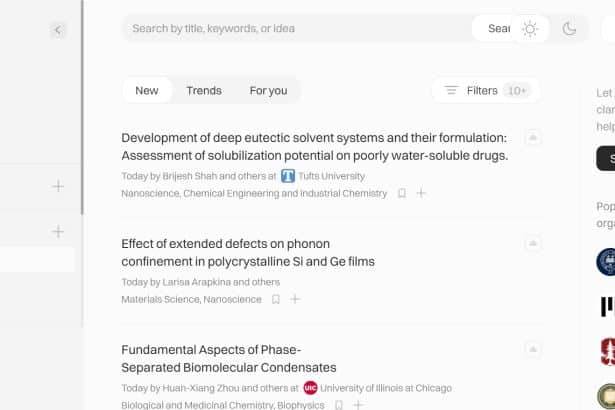Image resolution: width=615 pixels, height=410 pixels.
Task: Upvote the deep eutectic solvent paper
Action: tap(533, 137)
